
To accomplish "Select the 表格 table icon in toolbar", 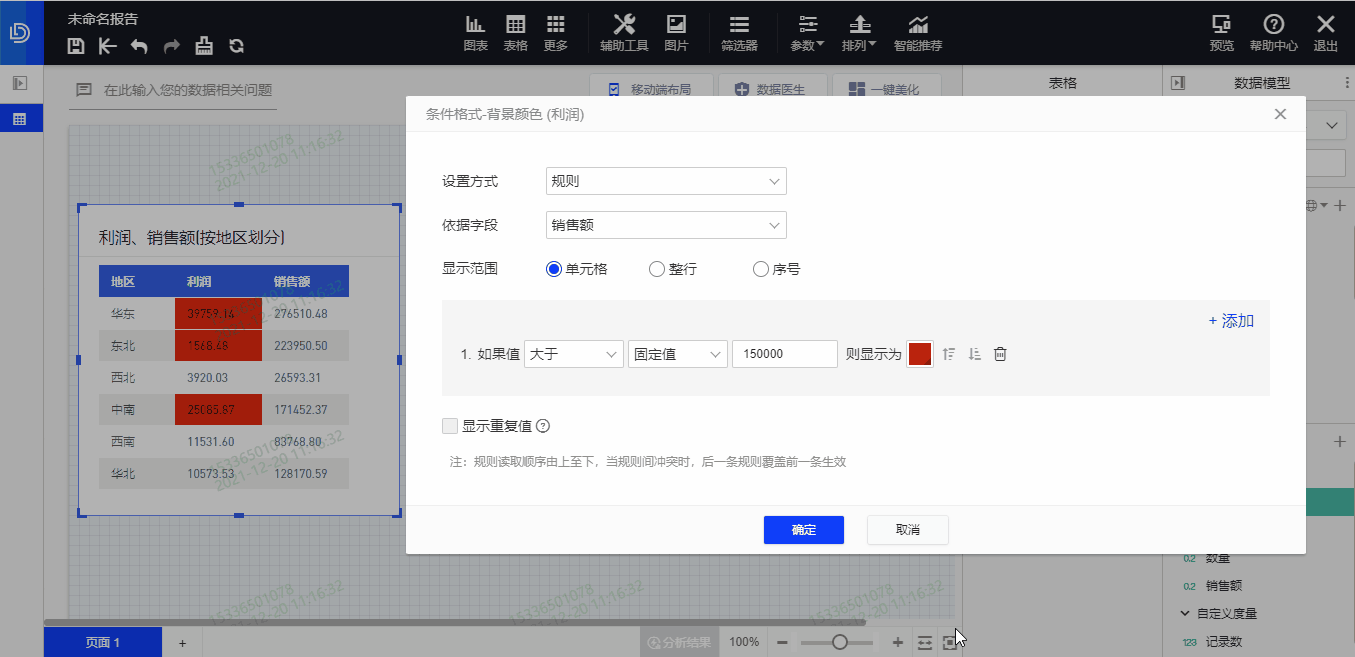I will click(x=515, y=31).
